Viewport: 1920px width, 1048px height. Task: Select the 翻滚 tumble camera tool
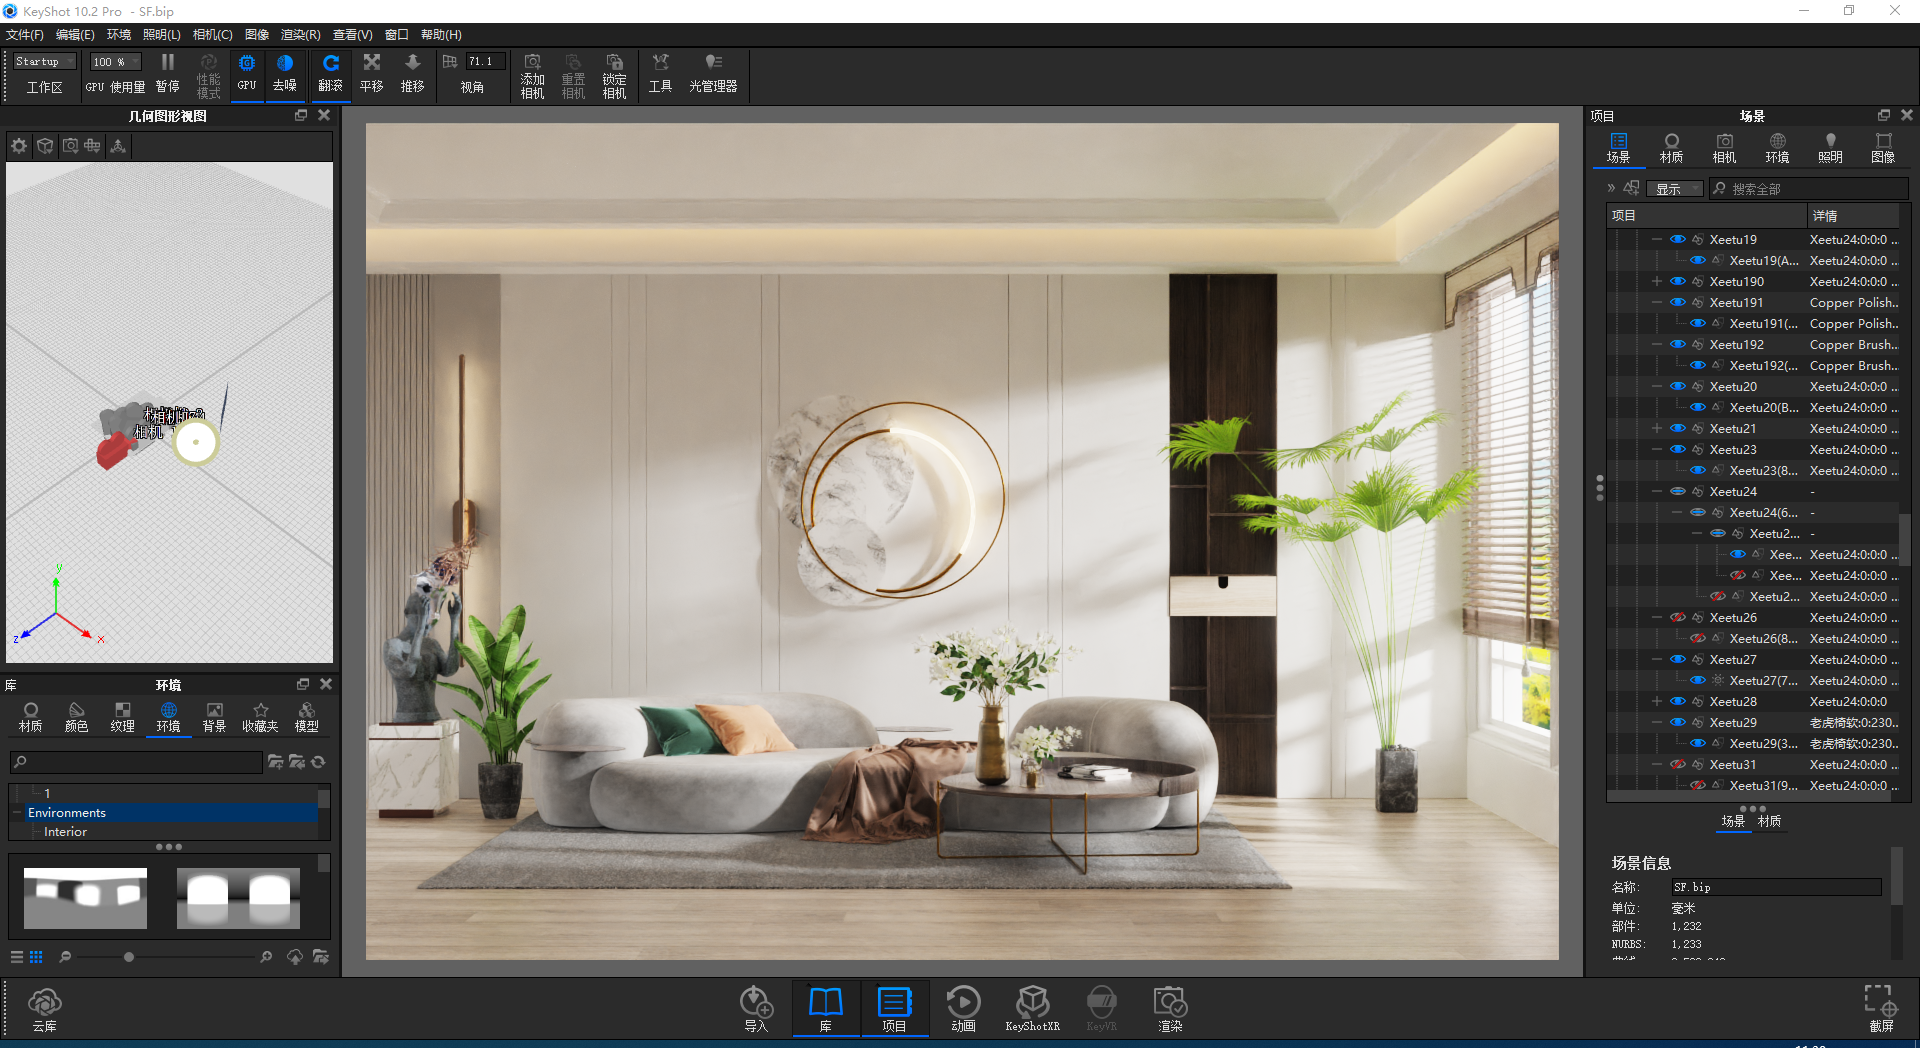(330, 73)
